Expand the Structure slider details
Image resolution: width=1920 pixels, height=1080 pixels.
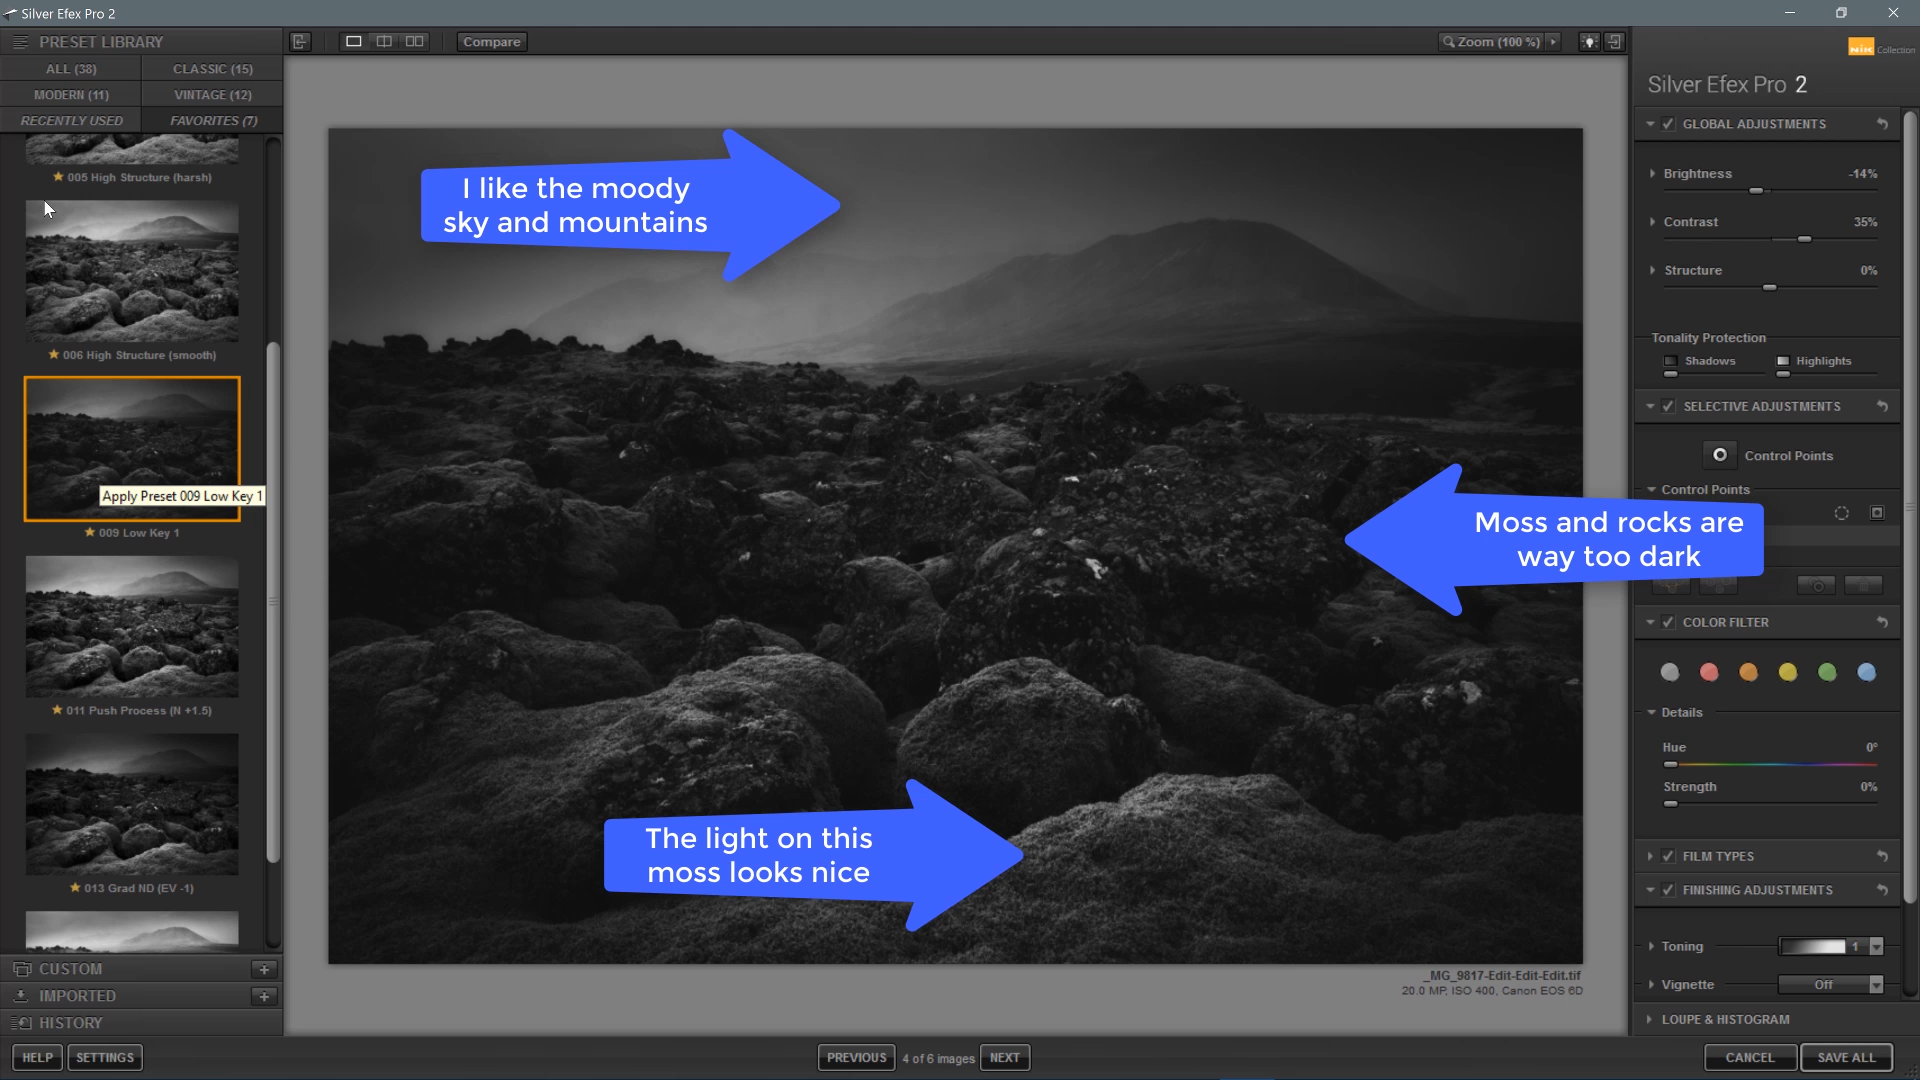click(x=1652, y=270)
